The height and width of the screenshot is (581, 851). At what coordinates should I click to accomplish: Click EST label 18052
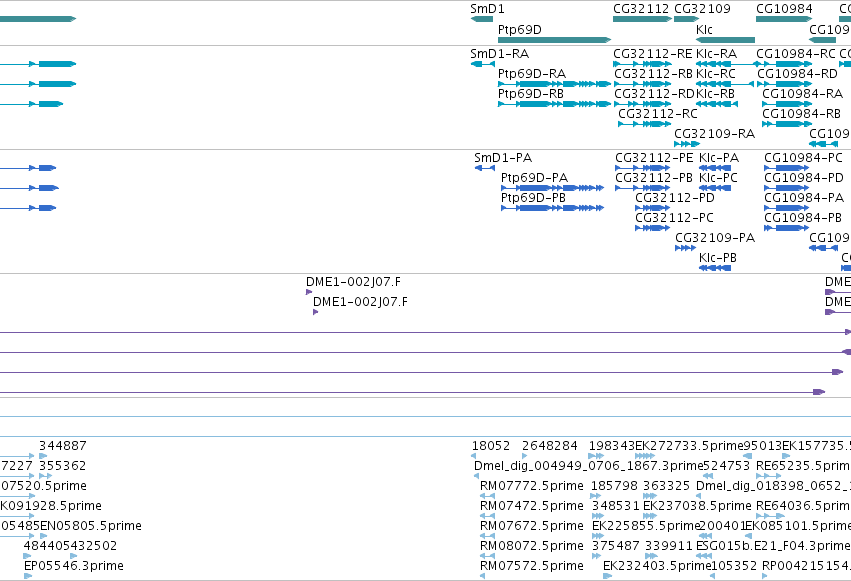point(491,446)
